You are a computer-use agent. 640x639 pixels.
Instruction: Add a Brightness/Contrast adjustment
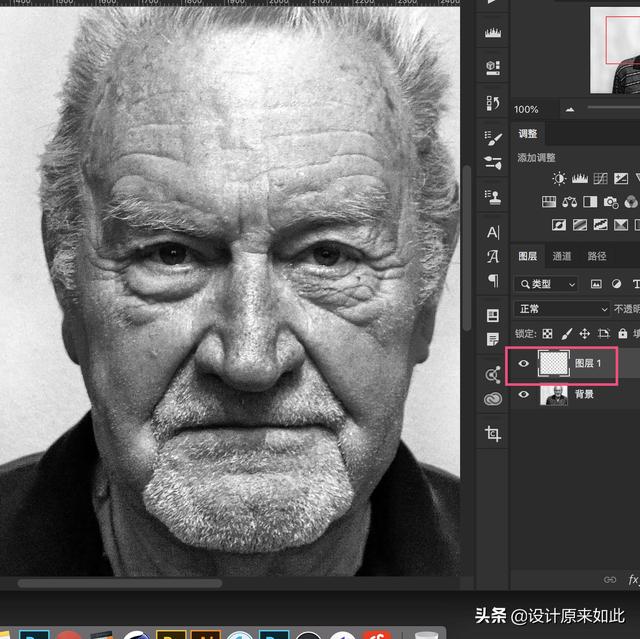[x=559, y=178]
